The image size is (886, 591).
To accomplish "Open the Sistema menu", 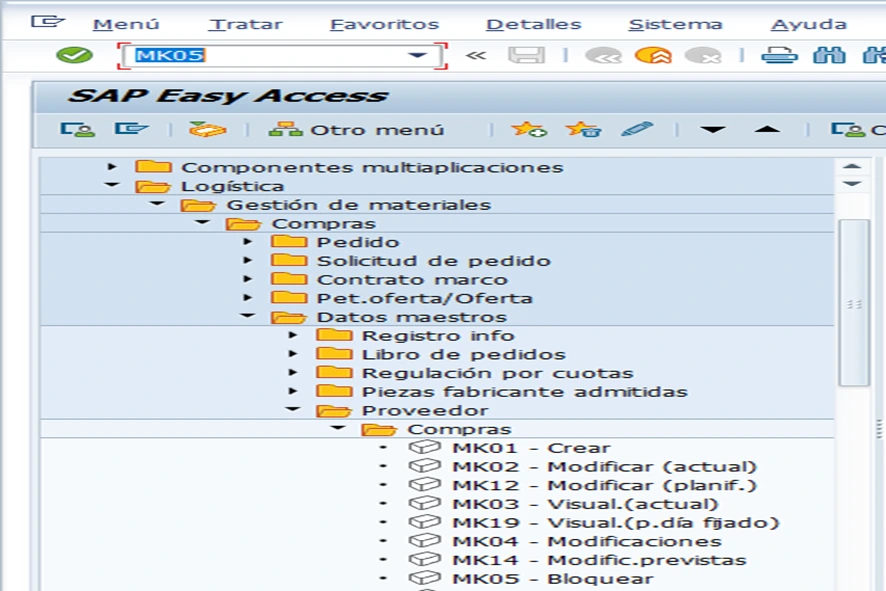I will pyautogui.click(x=675, y=24).
